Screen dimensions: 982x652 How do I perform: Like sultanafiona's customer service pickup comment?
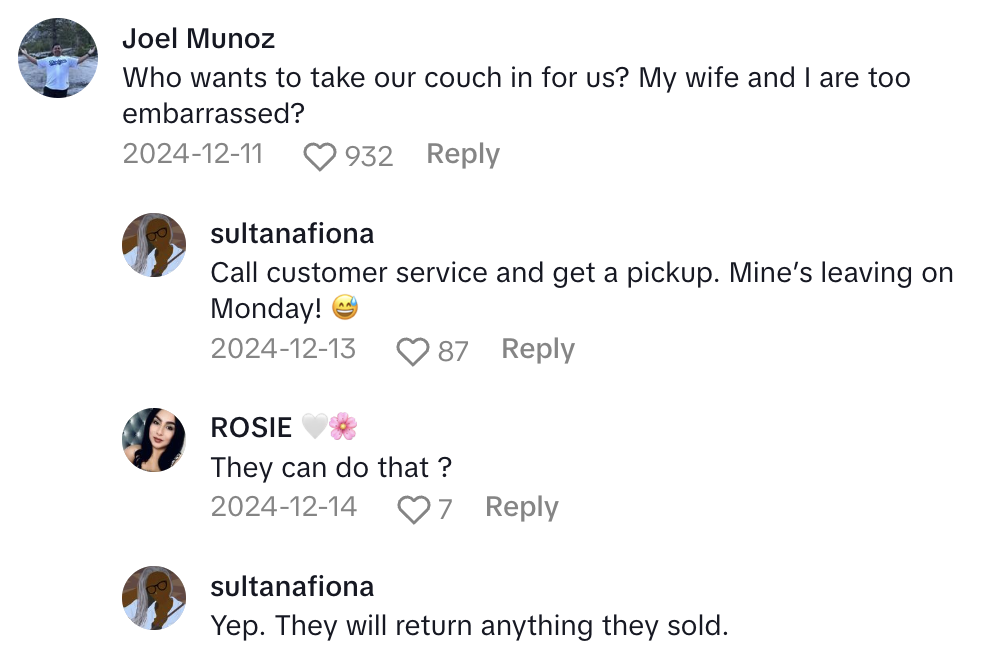click(412, 352)
